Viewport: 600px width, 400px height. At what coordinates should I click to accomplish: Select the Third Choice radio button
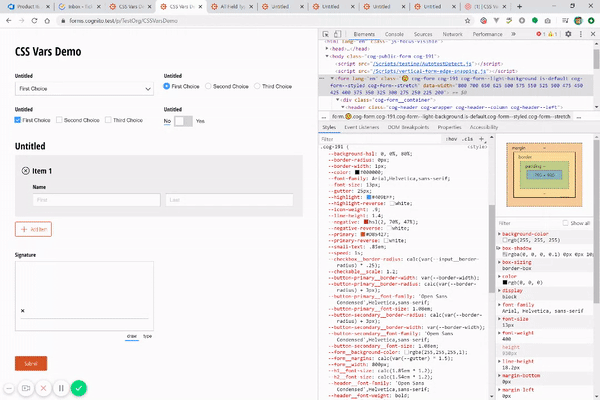tap(257, 86)
